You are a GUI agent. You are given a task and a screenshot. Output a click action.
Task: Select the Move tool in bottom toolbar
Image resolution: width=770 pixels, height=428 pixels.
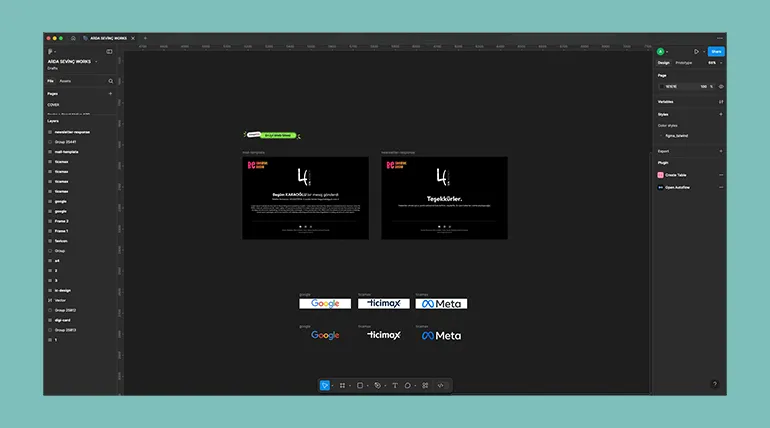coord(324,385)
